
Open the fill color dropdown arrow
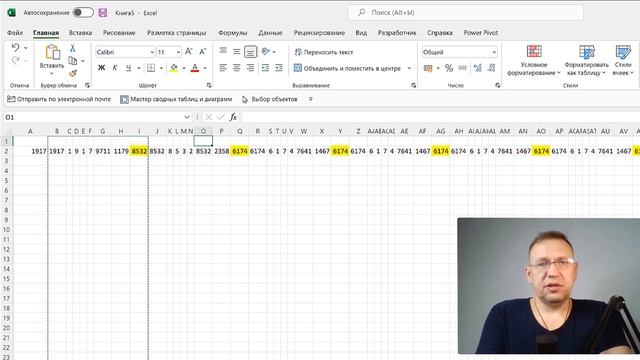pos(184,68)
